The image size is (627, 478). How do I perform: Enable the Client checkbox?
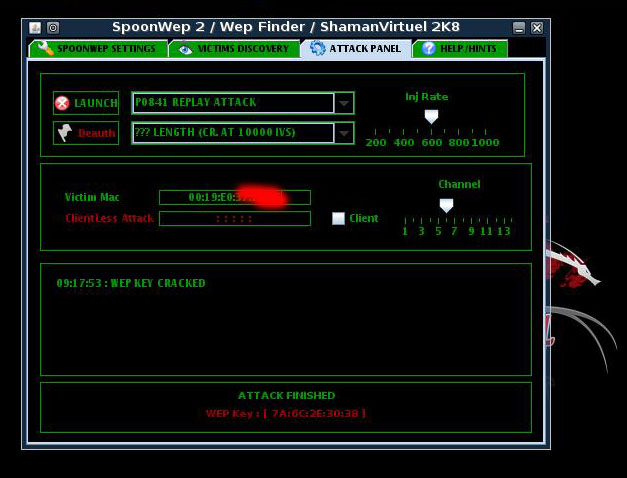point(338,218)
